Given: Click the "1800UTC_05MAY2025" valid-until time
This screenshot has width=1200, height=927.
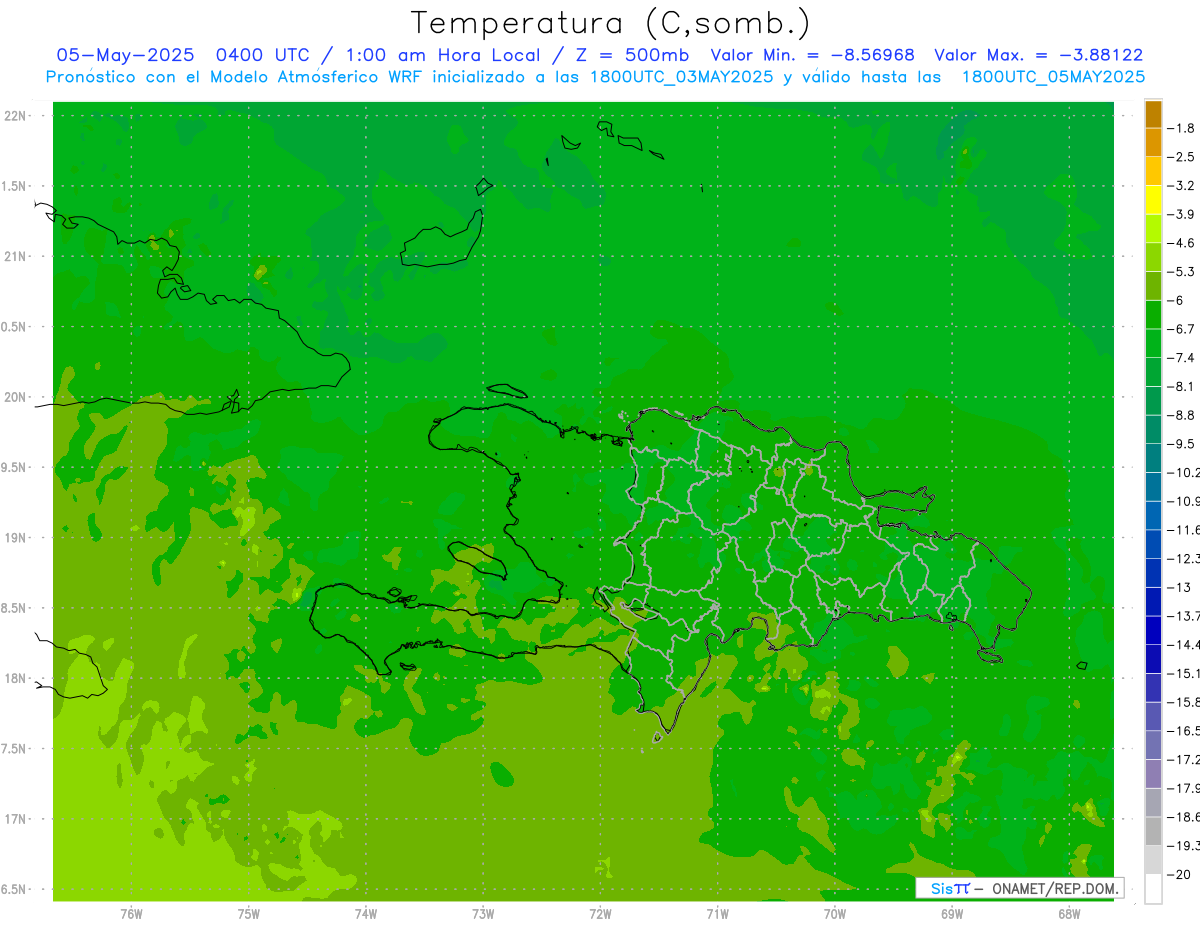Looking at the screenshot, I should tap(1053, 77).
